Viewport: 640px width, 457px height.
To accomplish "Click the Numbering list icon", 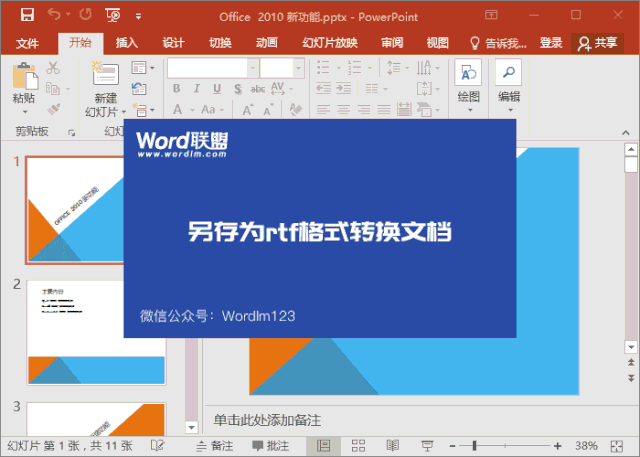I will coord(354,67).
